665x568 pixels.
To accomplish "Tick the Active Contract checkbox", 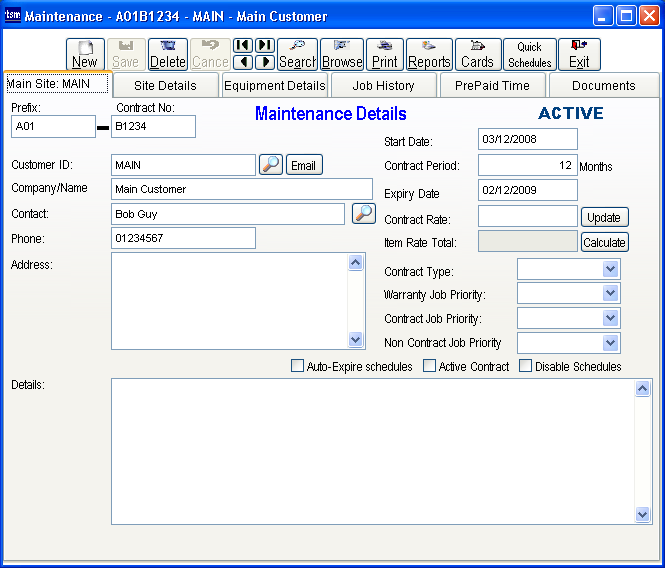I will (x=429, y=366).
